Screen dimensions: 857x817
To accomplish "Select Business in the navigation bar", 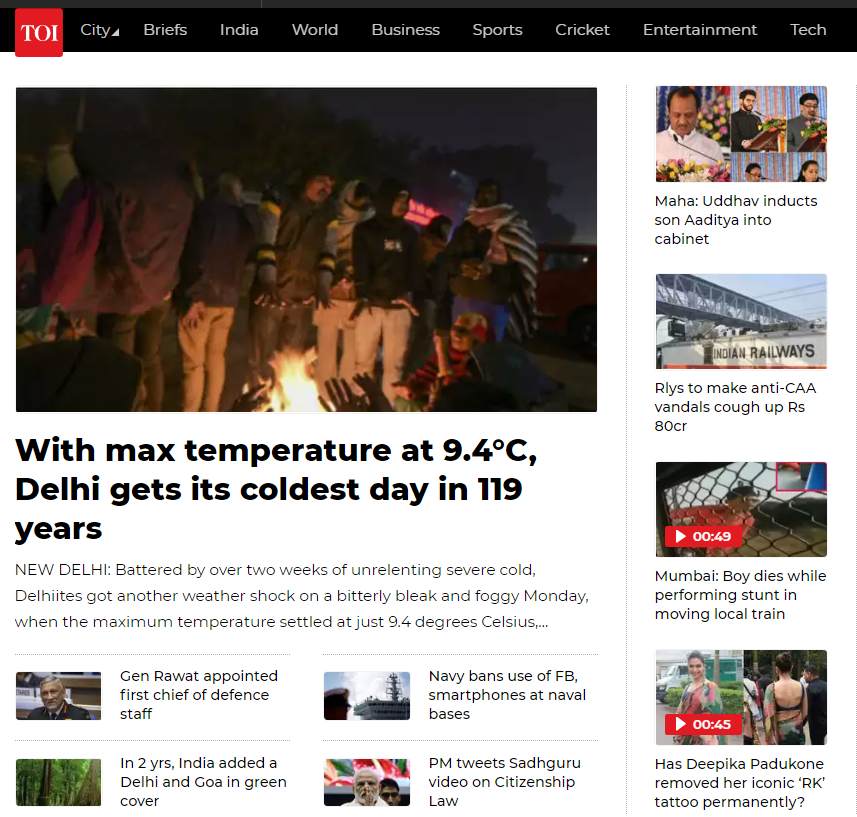I will coord(406,30).
